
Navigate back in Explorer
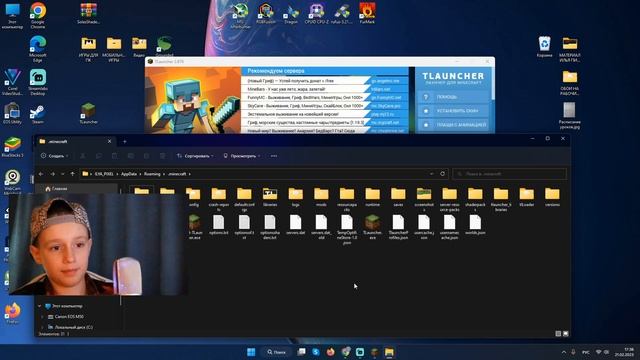(x=41, y=174)
